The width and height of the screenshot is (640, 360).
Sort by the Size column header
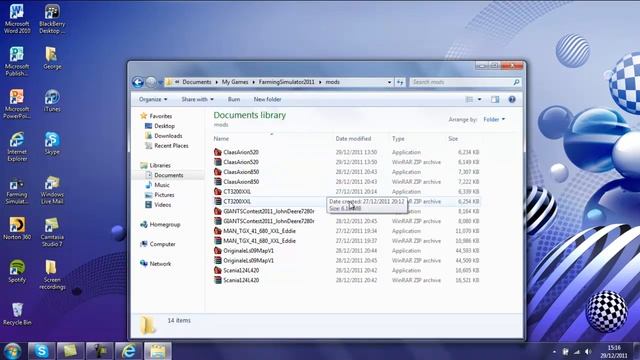pyautogui.click(x=453, y=139)
